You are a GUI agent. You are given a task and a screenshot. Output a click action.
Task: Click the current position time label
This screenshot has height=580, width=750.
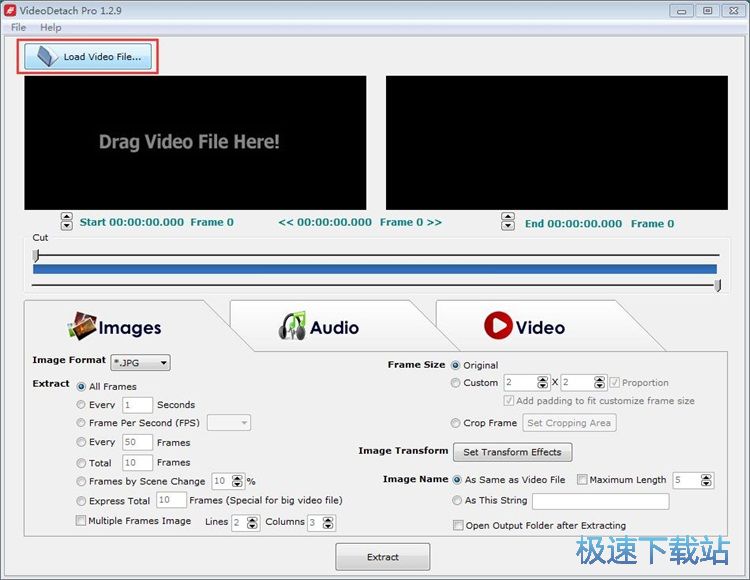(360, 222)
